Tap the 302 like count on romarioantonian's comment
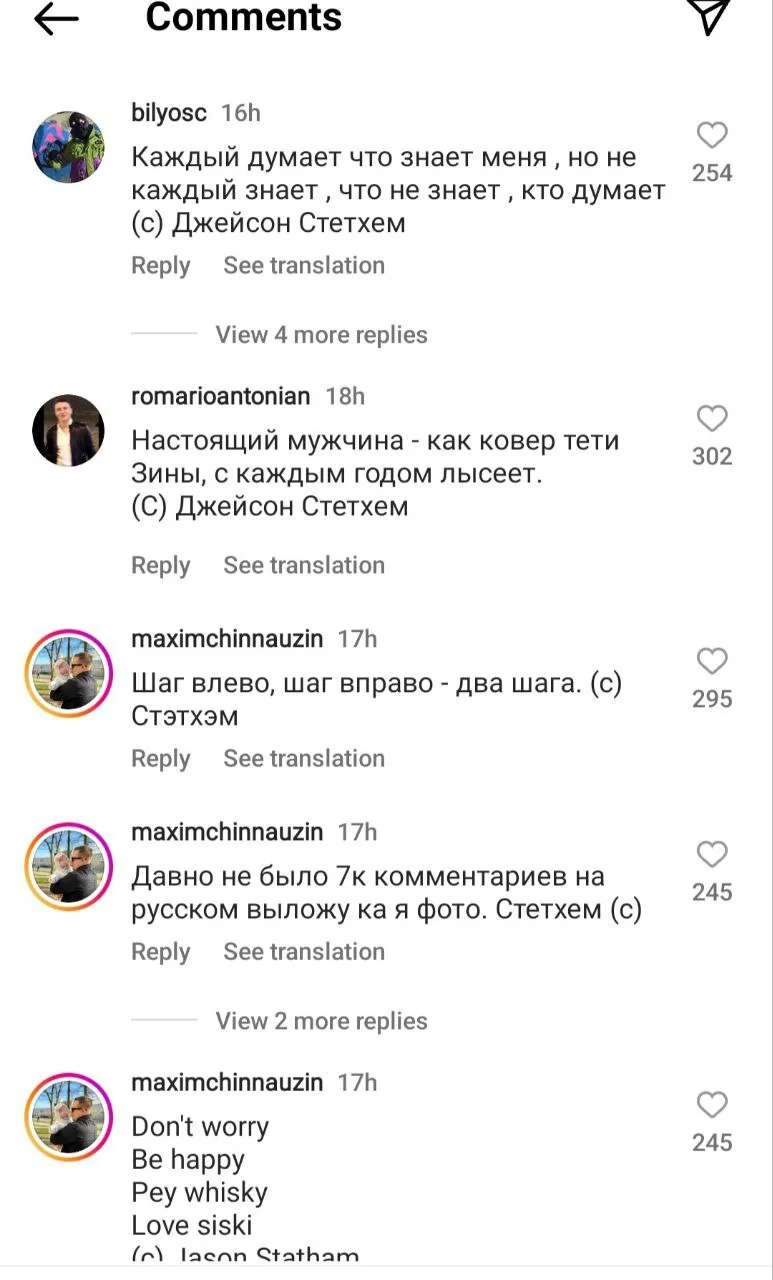 (711, 457)
